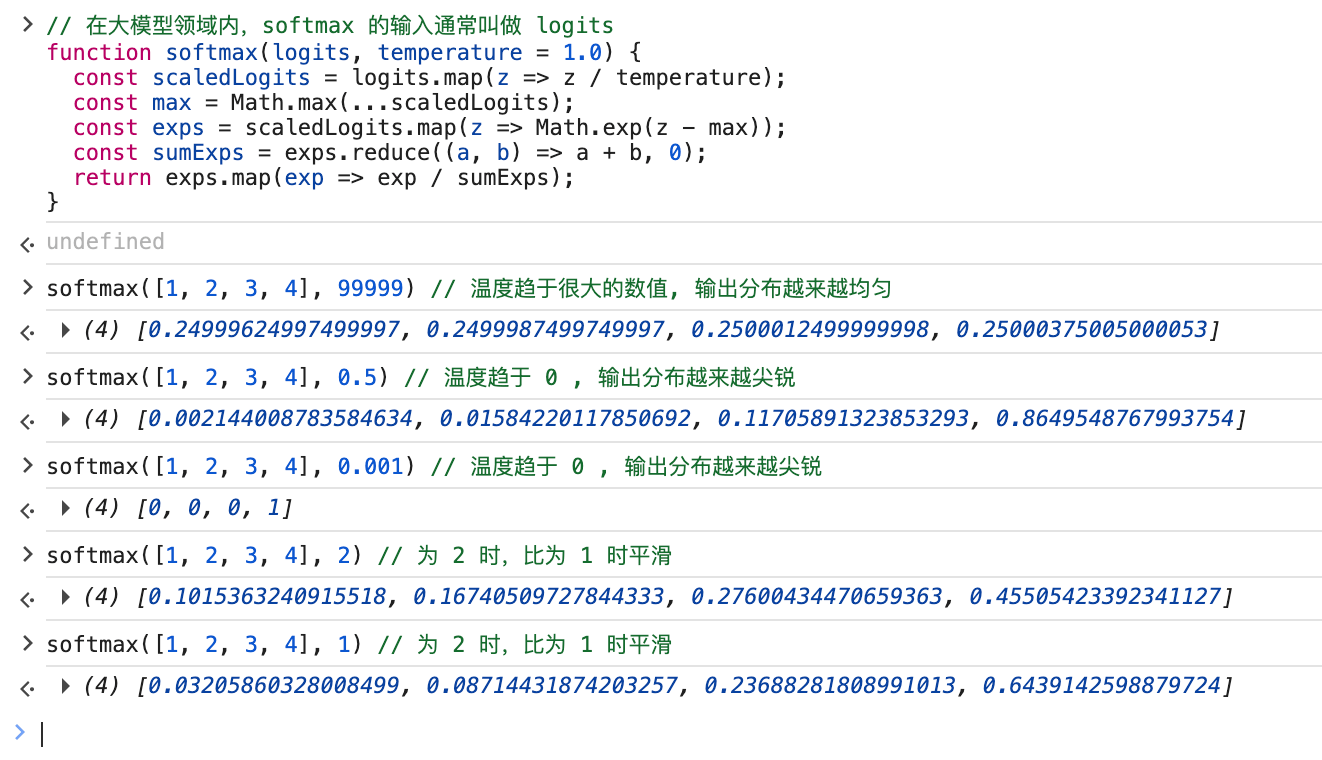Click the value 0.45505423392341127
The width and height of the screenshot is (1322, 760).
click(x=1094, y=597)
